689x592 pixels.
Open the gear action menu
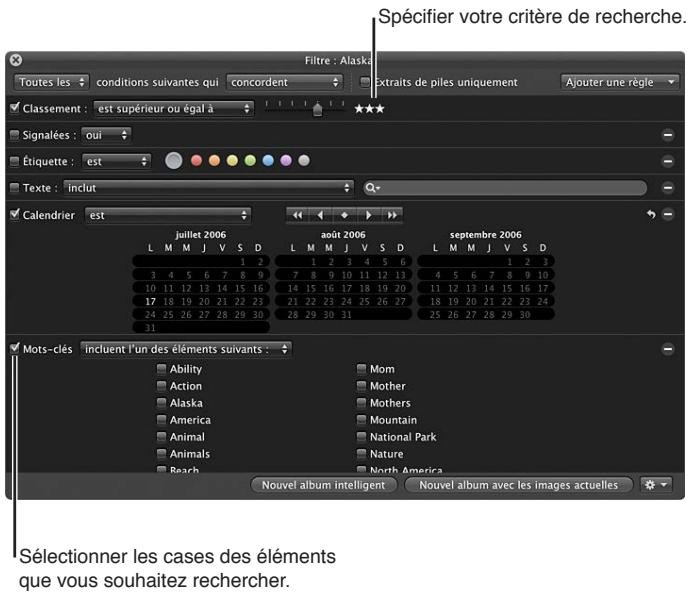(656, 485)
